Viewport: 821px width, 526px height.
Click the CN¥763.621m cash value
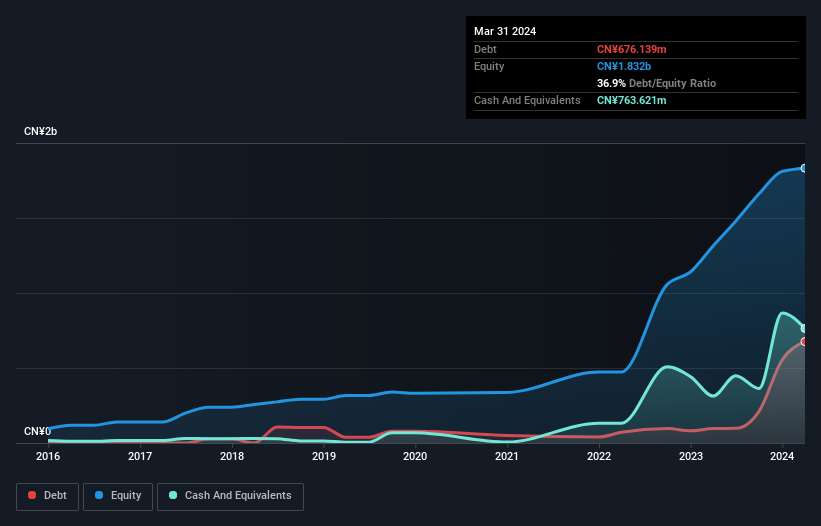(x=631, y=100)
